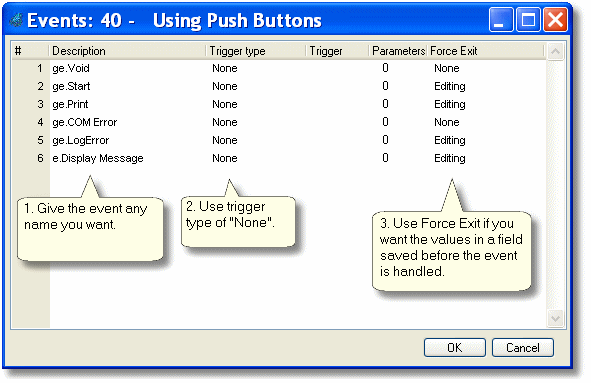Viewport: 591px width, 383px height.
Task: Maximize the Events window
Action: coord(528,20)
